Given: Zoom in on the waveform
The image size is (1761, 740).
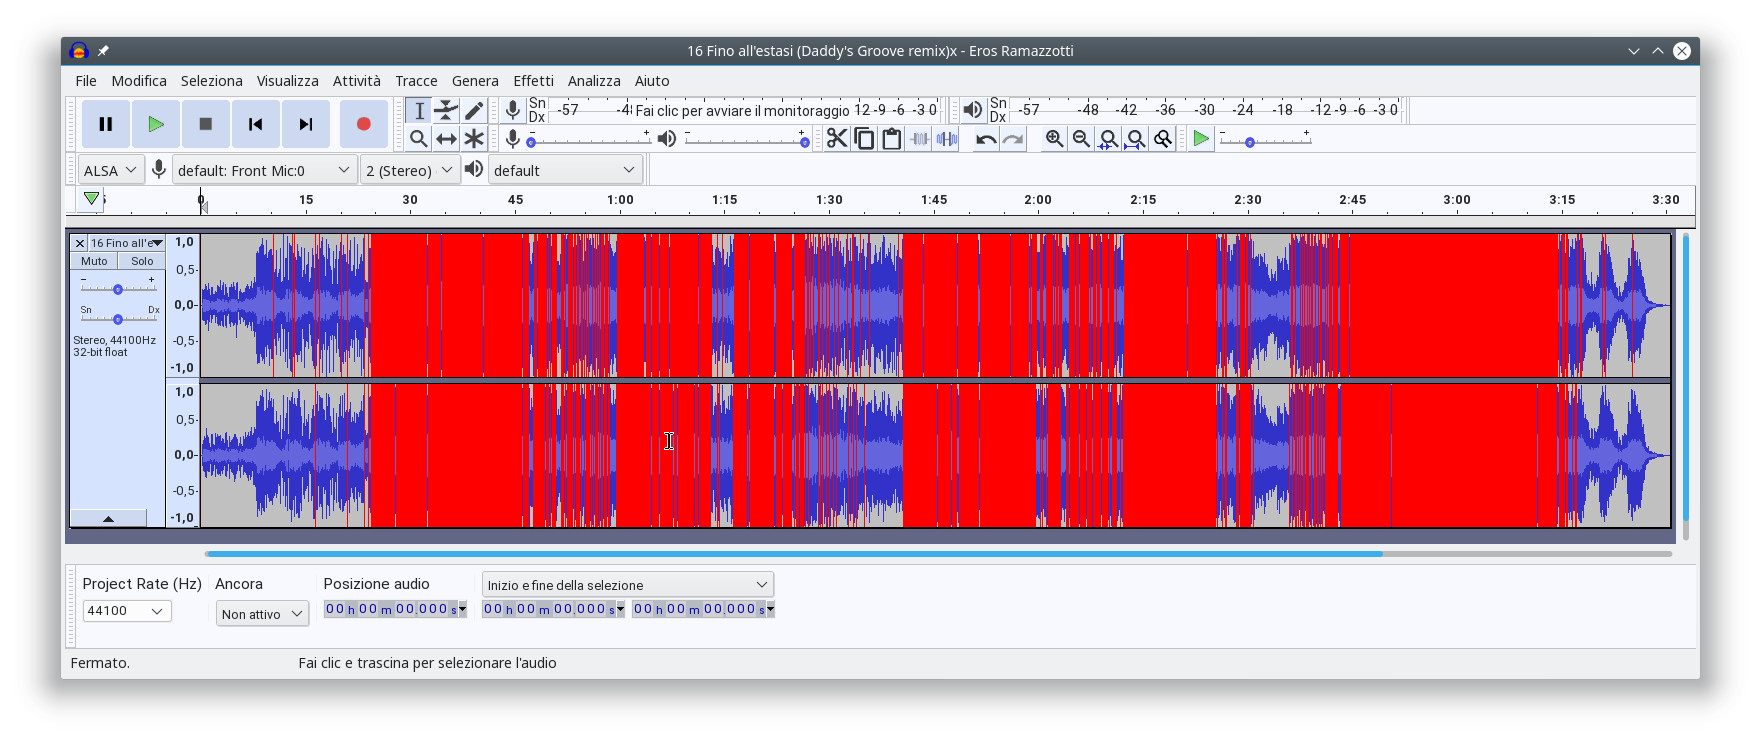Looking at the screenshot, I should (x=1054, y=138).
